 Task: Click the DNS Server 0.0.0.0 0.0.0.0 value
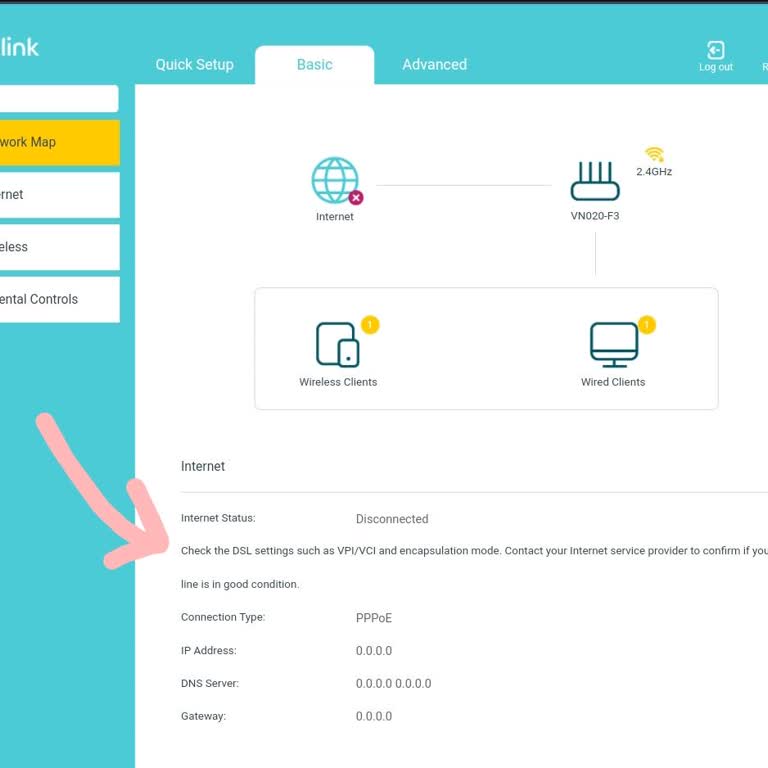coord(393,684)
